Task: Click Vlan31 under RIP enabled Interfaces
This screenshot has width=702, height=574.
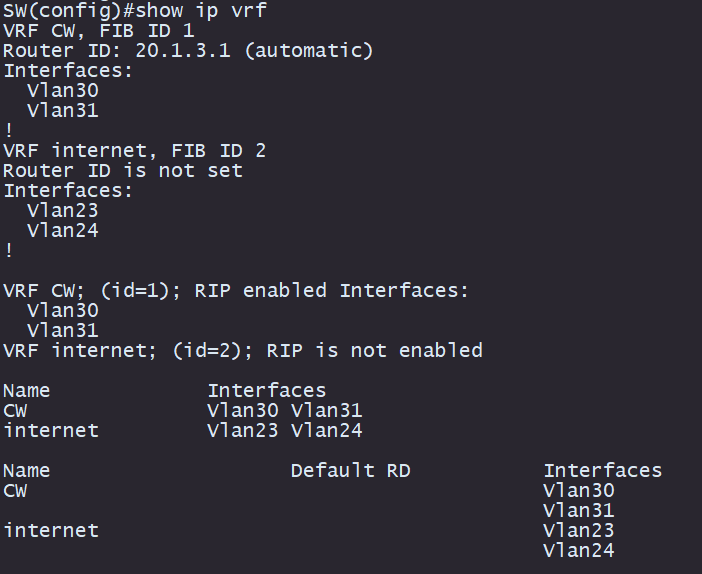Action: point(63,330)
